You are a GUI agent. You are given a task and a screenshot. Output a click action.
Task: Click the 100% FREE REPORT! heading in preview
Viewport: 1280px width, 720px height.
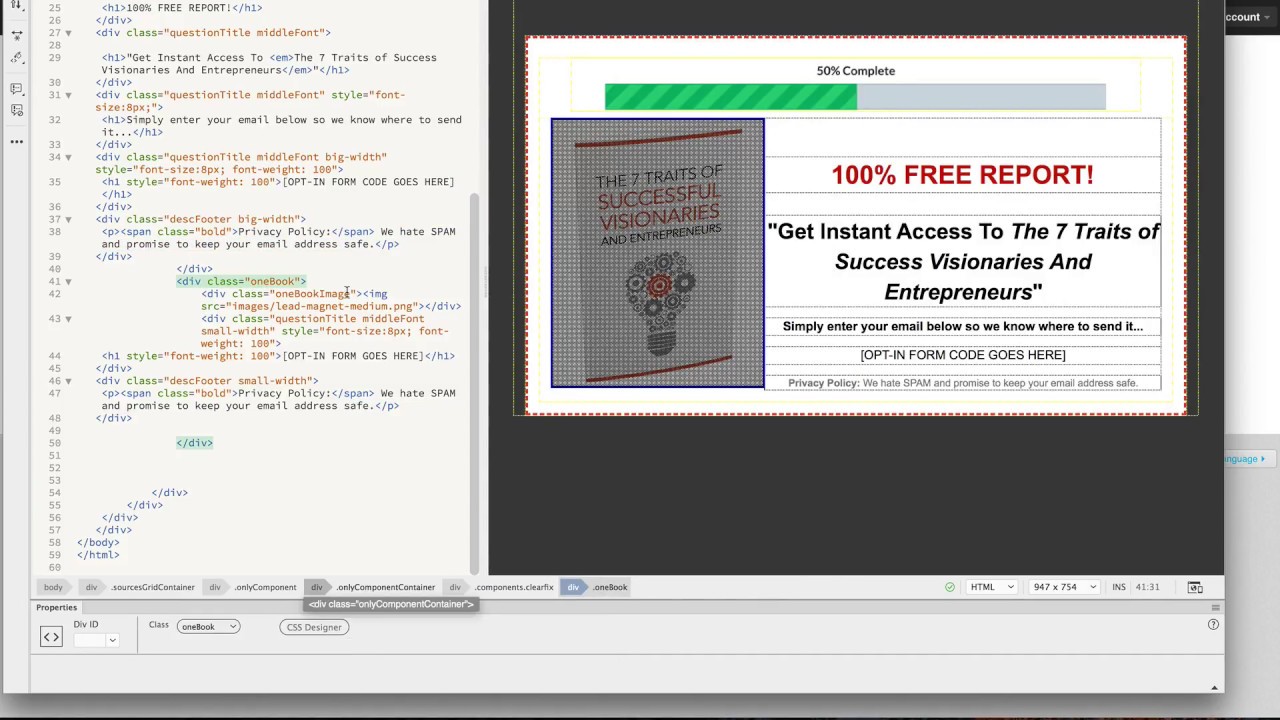(962, 175)
